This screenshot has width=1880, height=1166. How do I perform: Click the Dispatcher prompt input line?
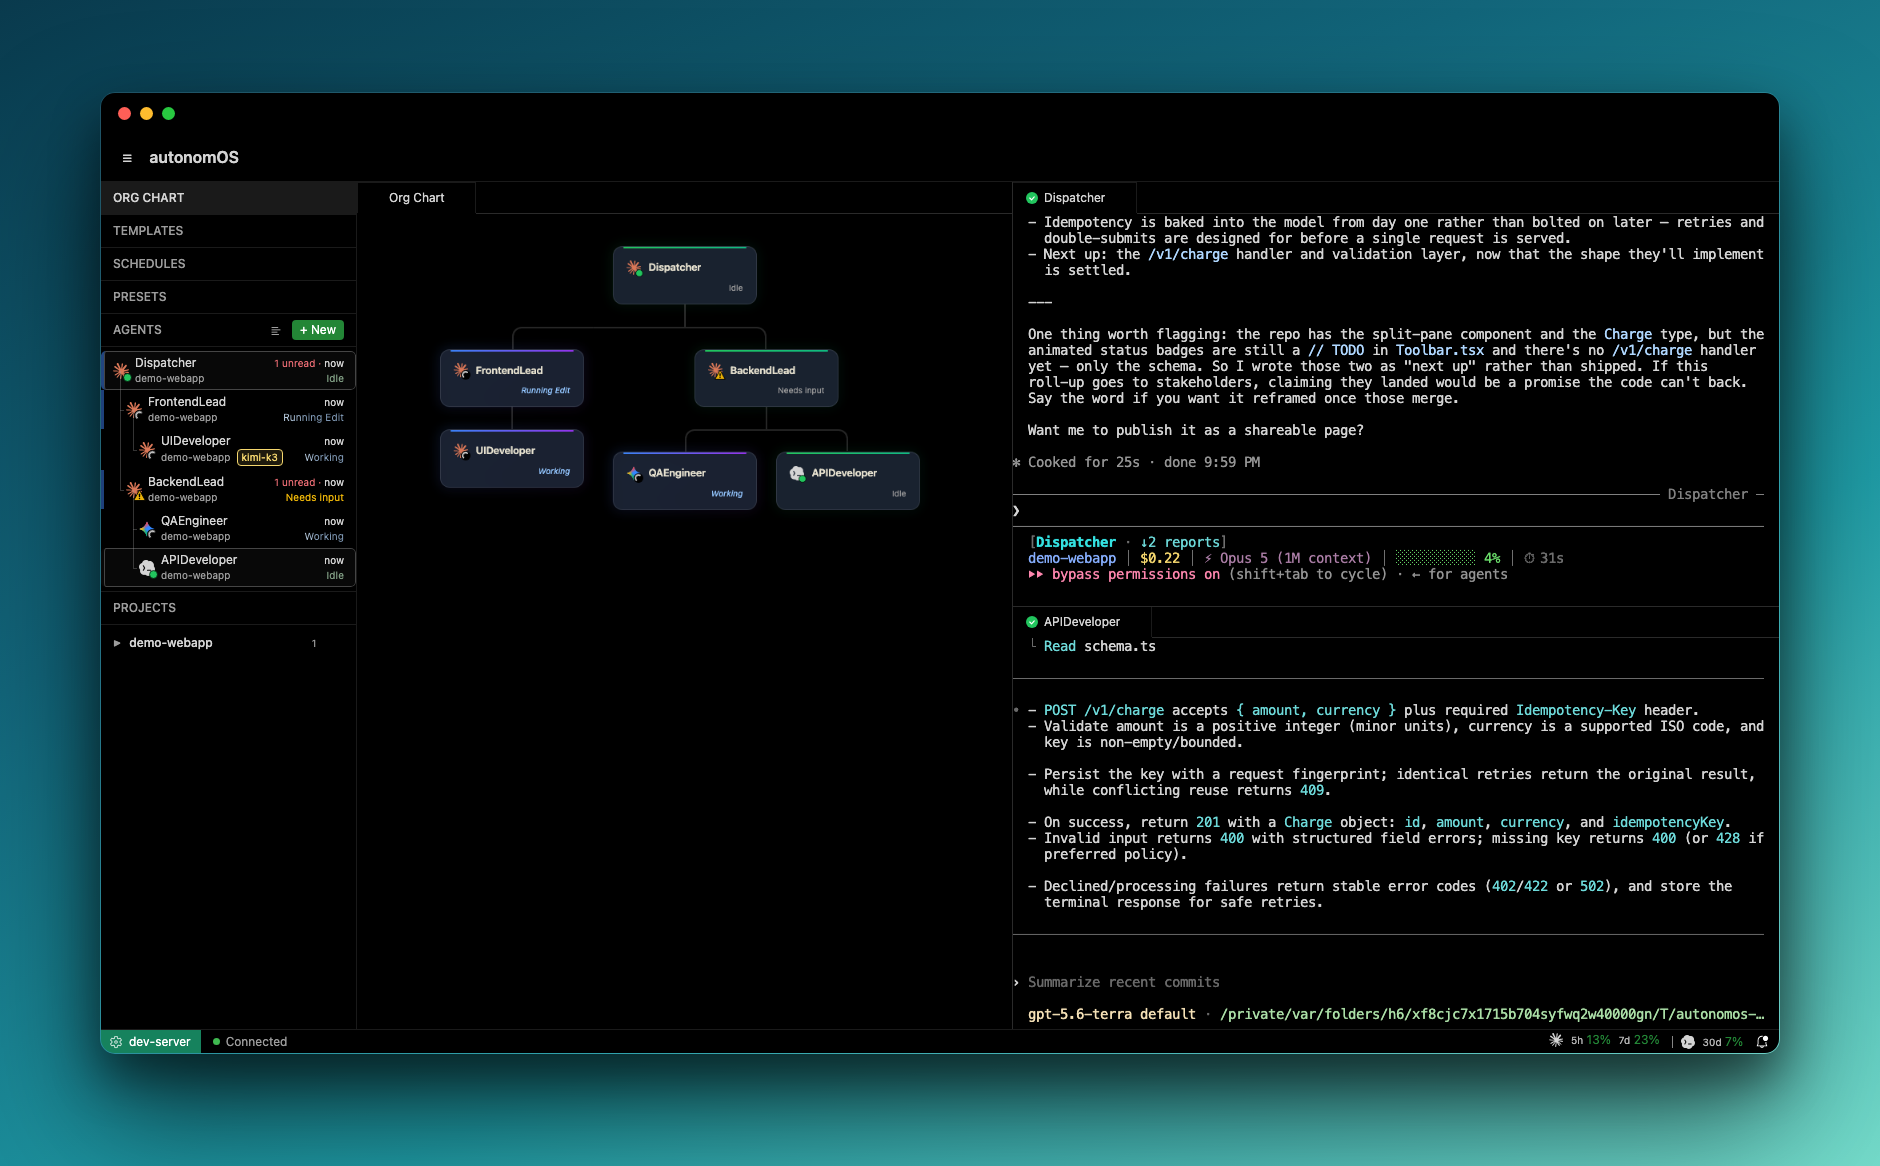pyautogui.click(x=1388, y=511)
